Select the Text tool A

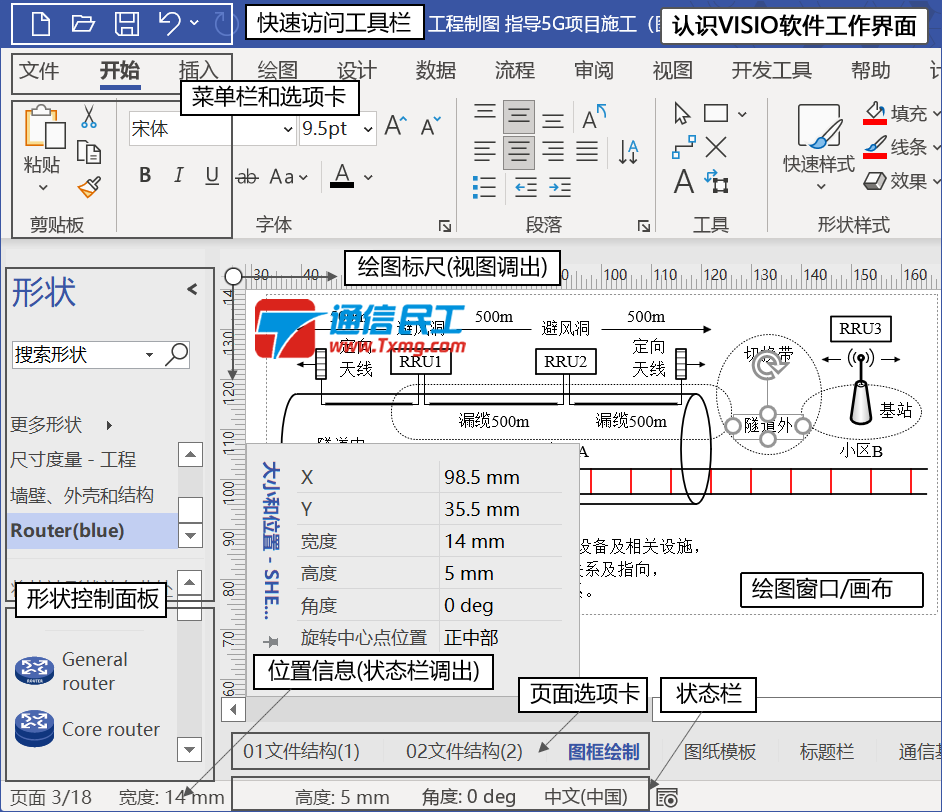(684, 182)
